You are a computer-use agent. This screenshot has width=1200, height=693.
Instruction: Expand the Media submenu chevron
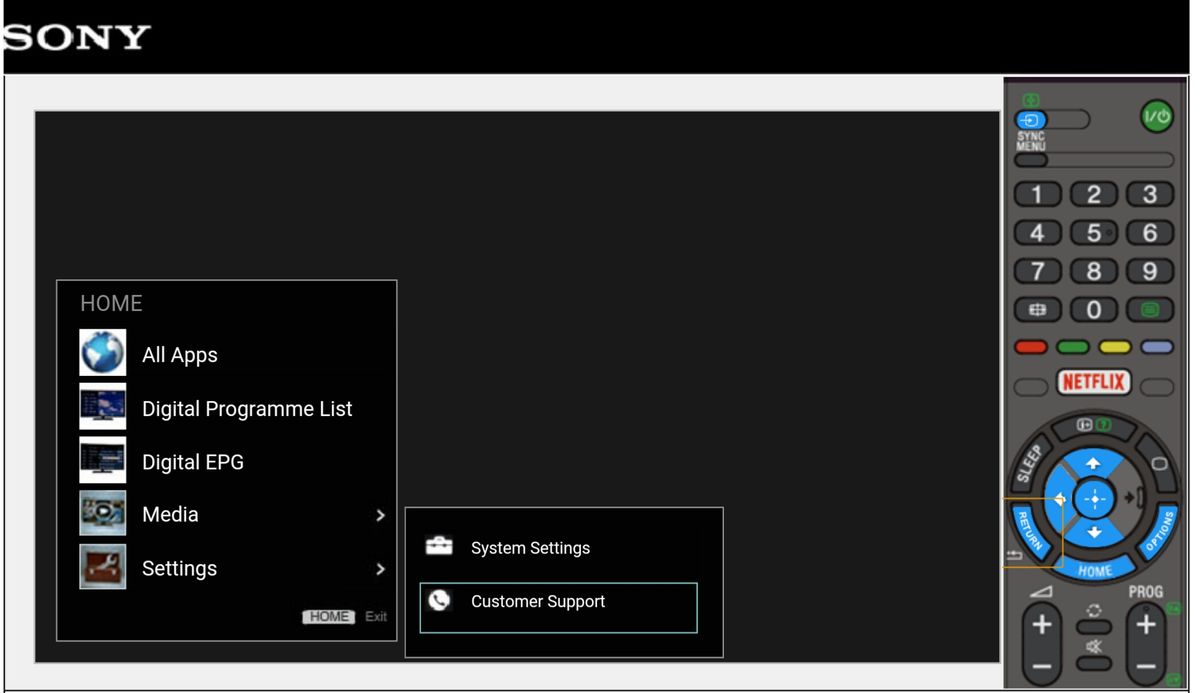click(x=380, y=516)
